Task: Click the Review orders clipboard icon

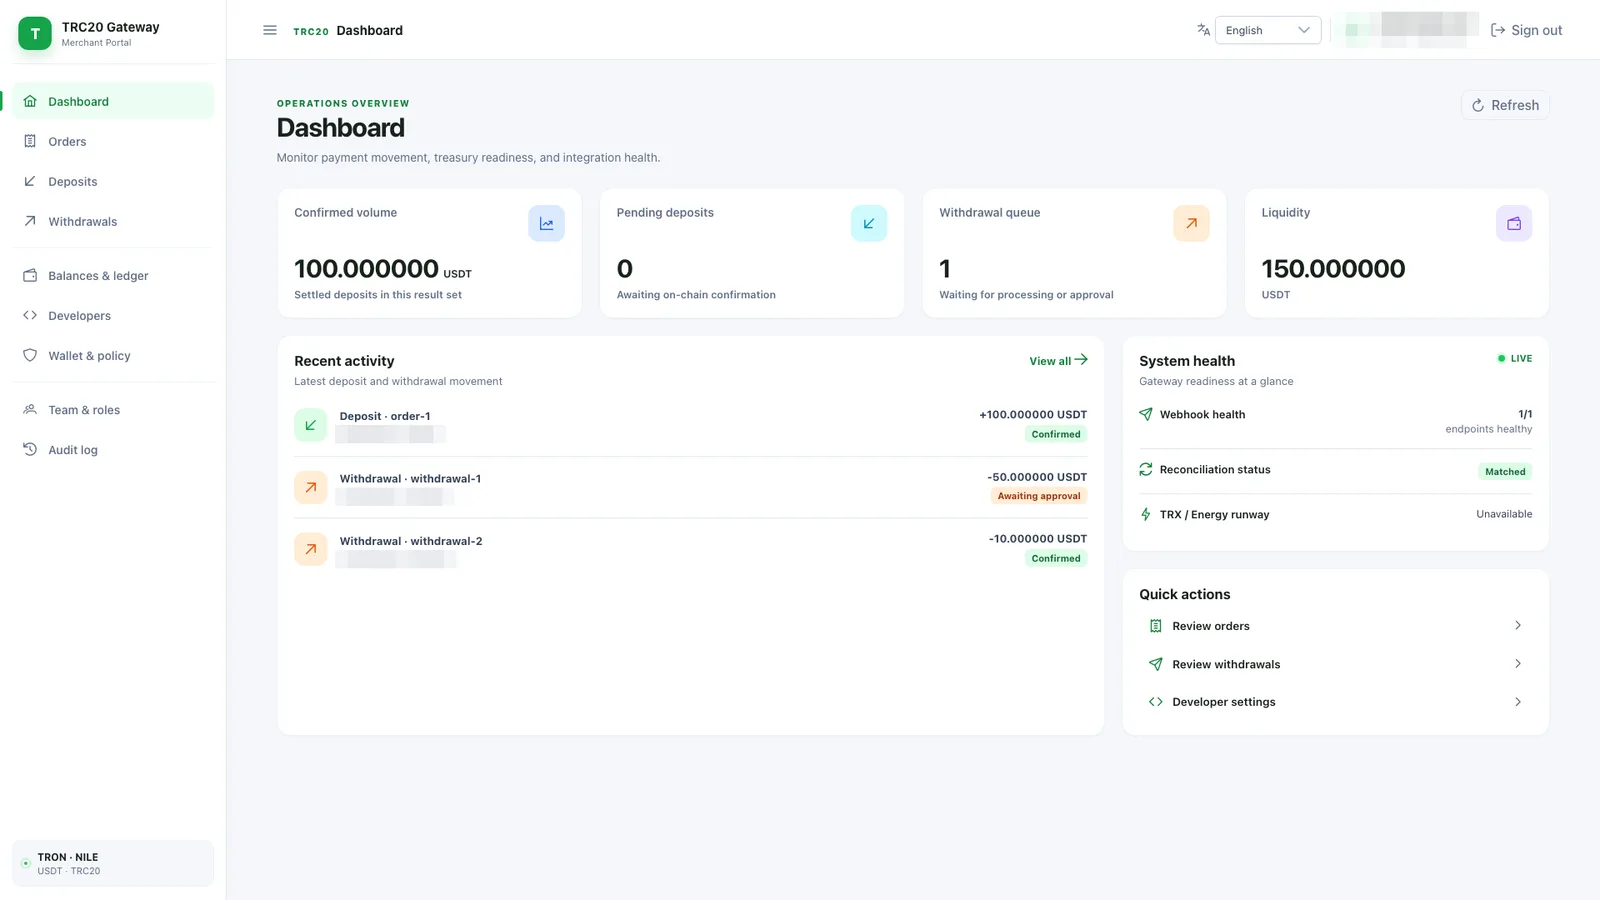Action: coord(1156,626)
